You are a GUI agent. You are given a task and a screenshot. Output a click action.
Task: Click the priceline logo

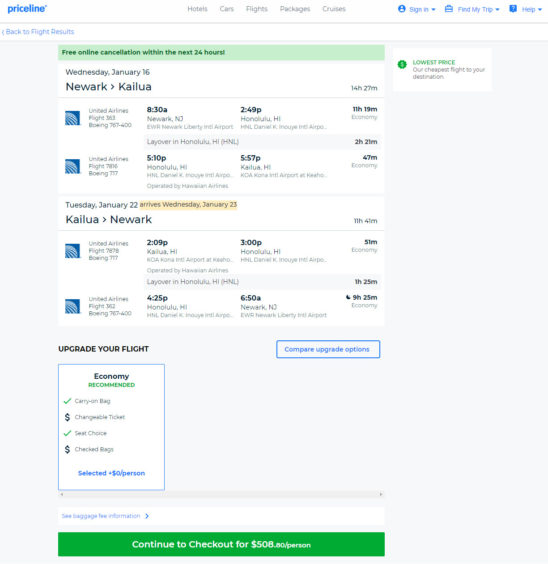click(x=27, y=9)
